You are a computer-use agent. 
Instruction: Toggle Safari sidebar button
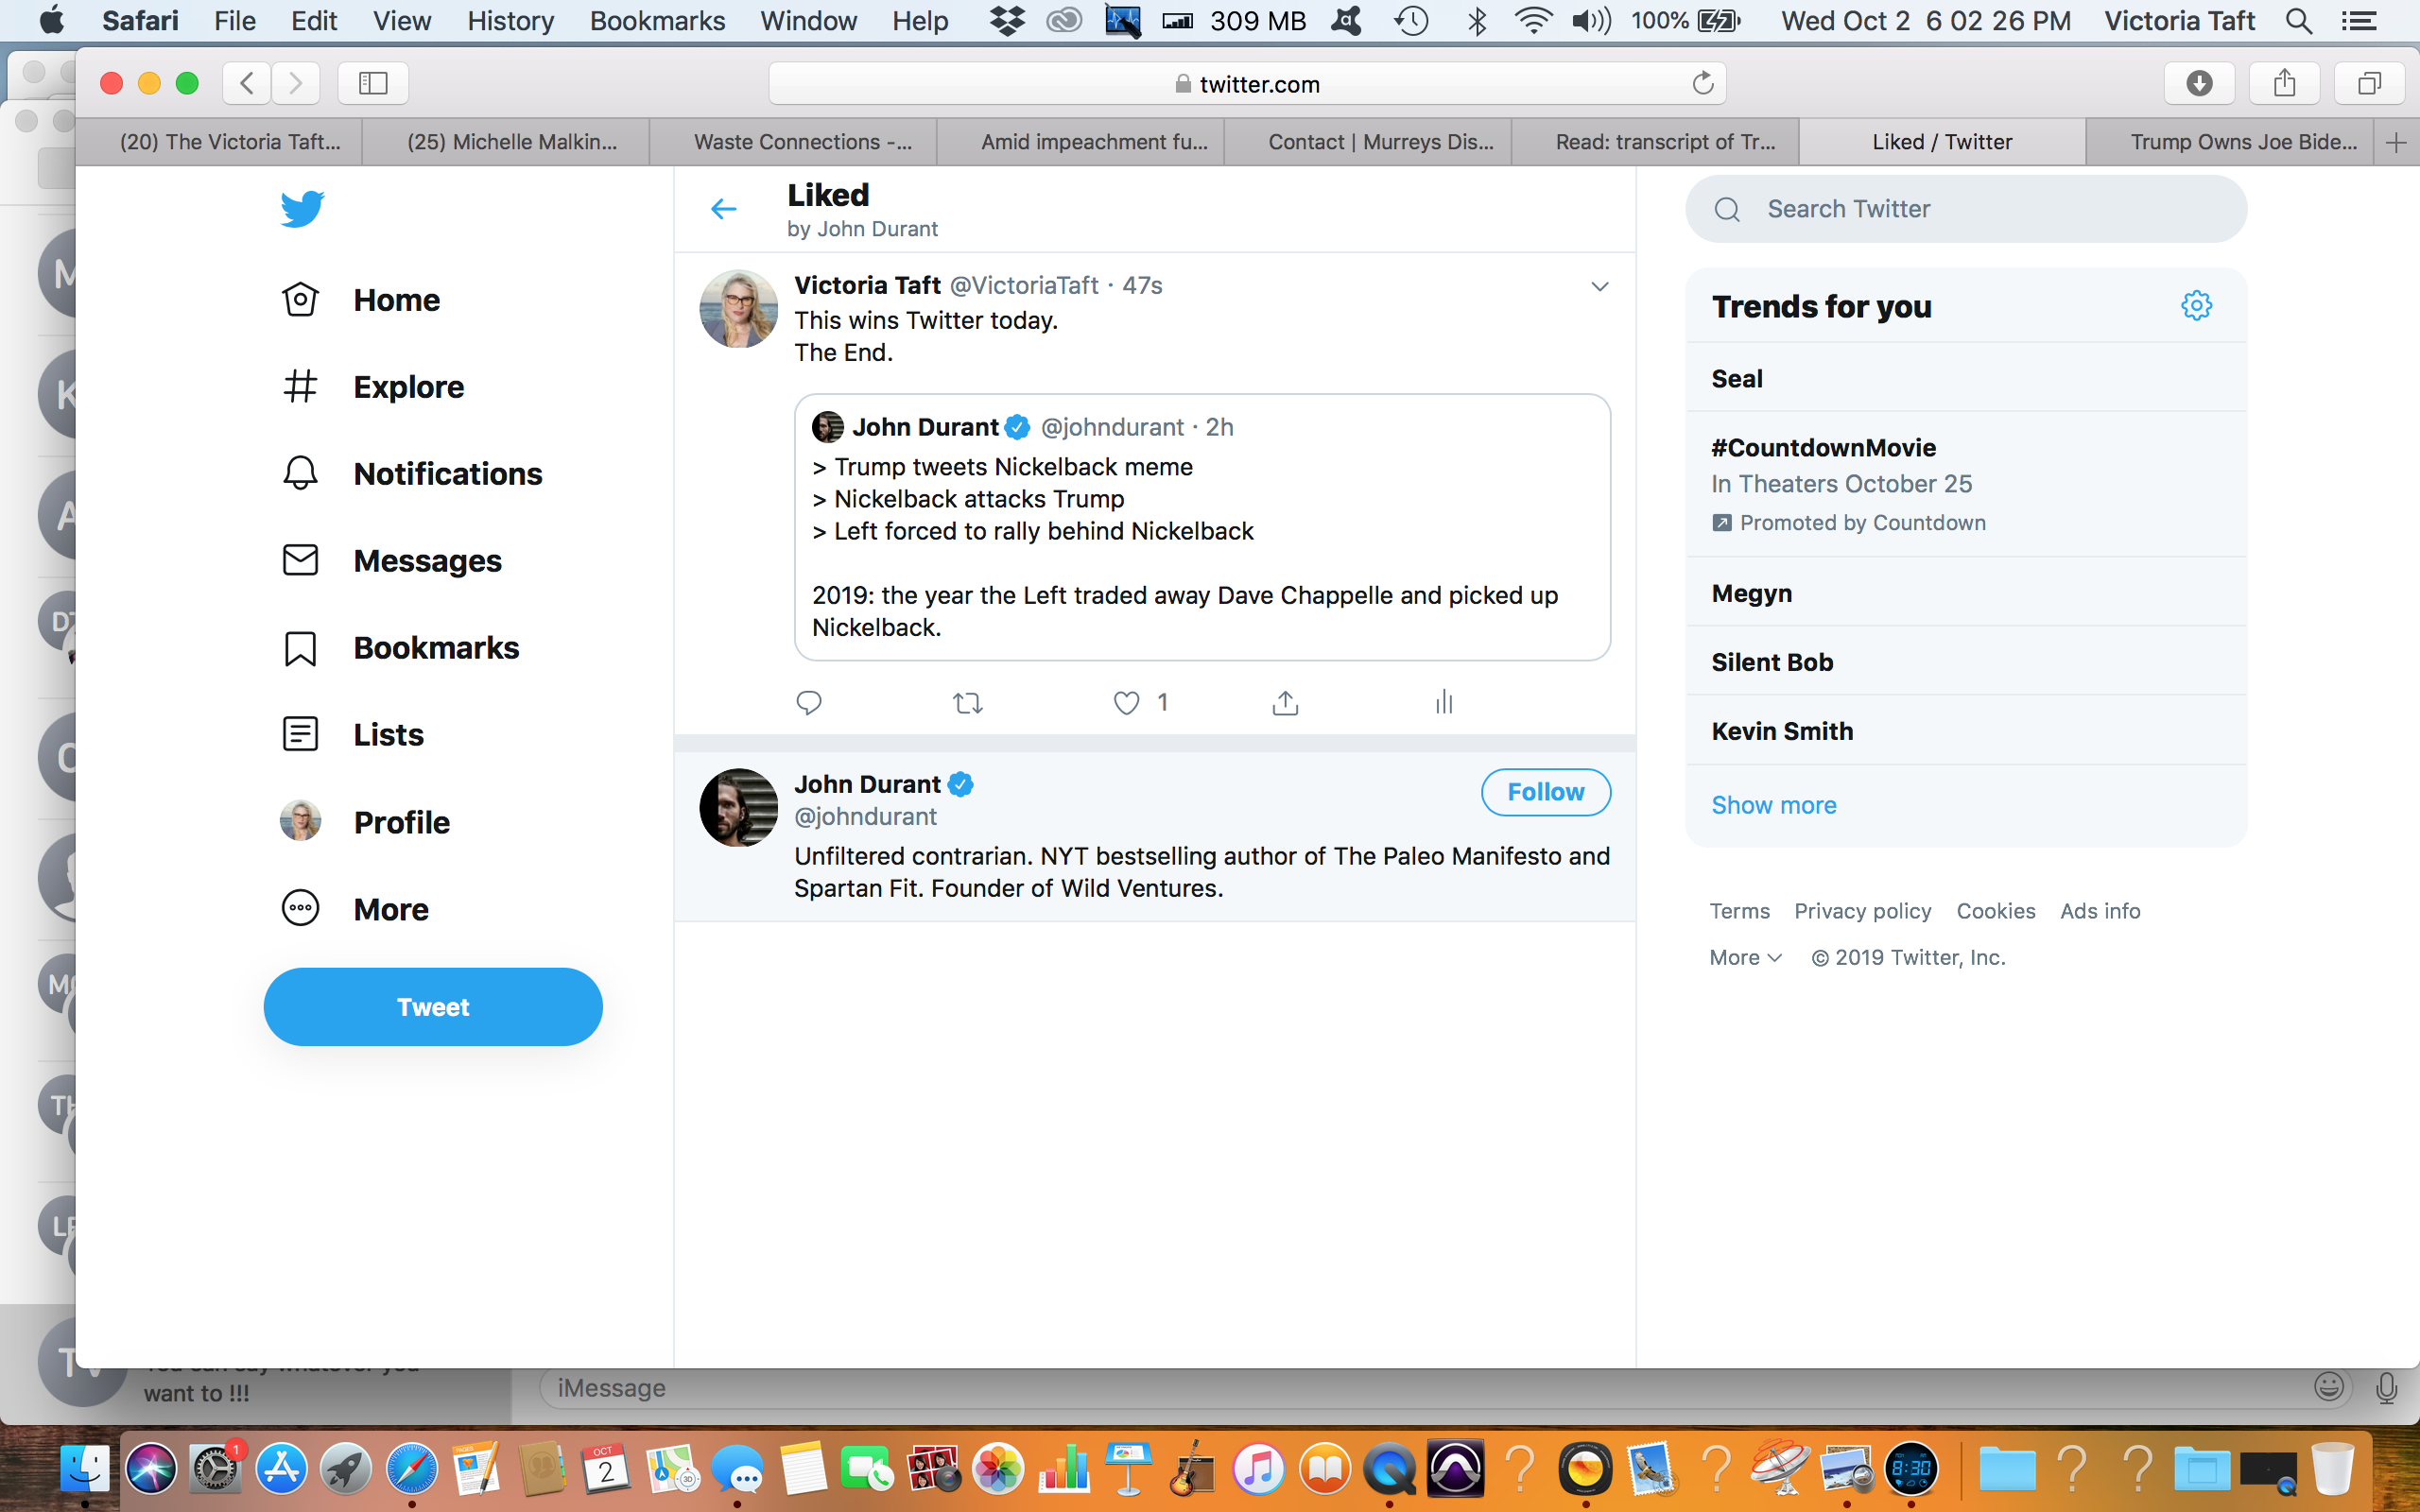coord(373,83)
